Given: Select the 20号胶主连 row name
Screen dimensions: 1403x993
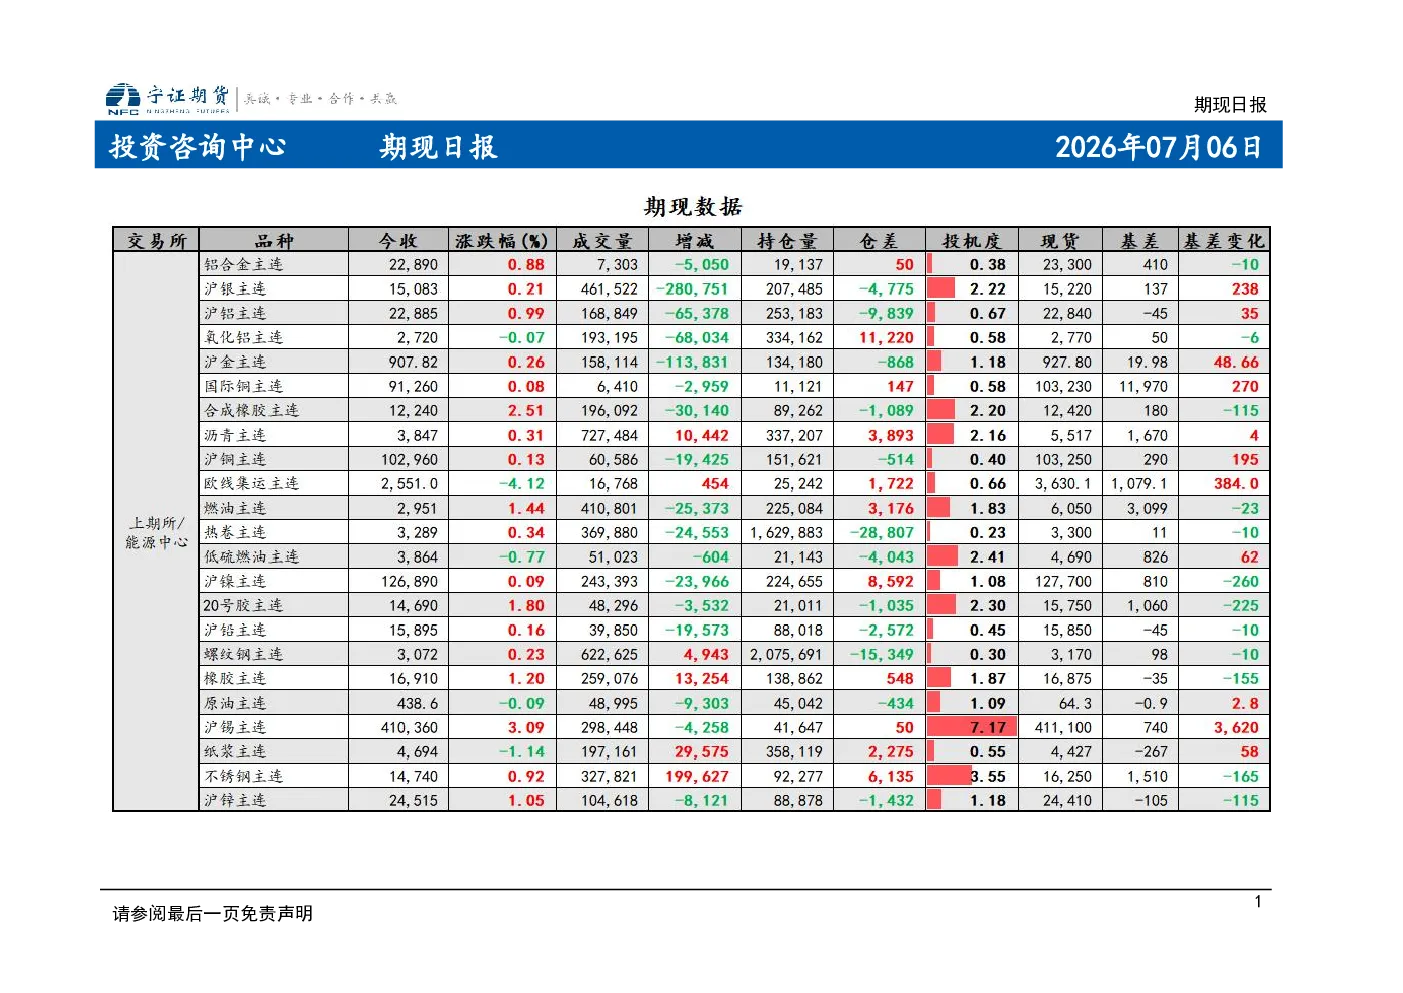Looking at the screenshot, I should (243, 605).
